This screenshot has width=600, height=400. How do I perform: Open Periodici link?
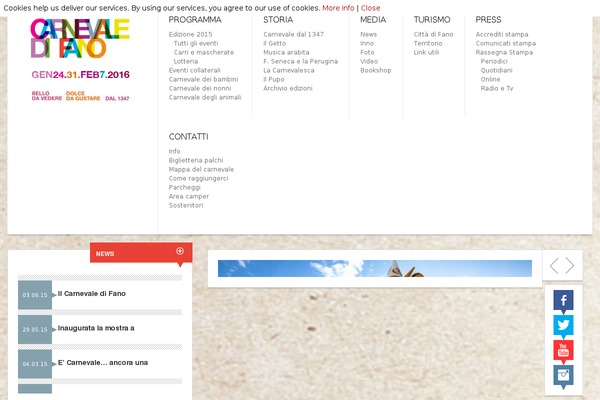[x=494, y=61]
